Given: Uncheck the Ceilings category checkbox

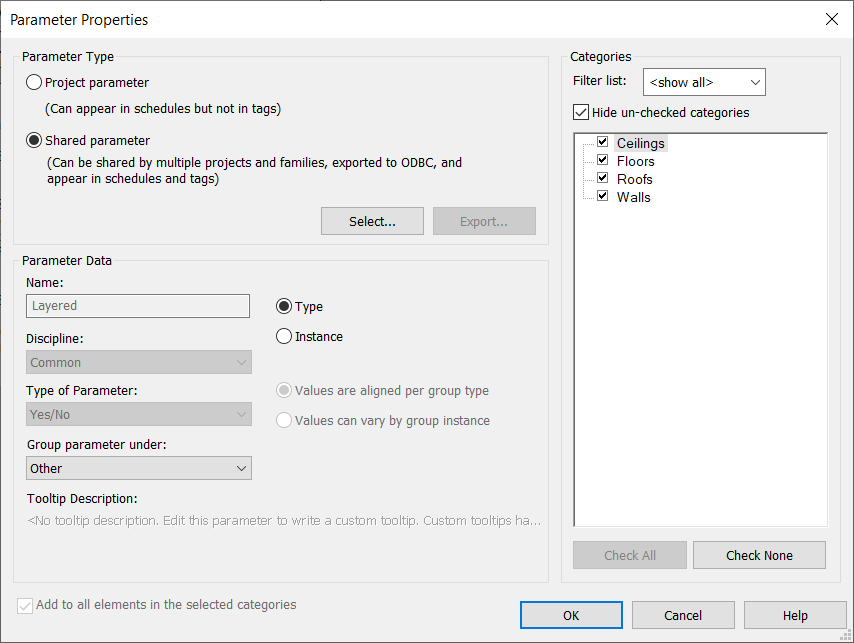Looking at the screenshot, I should click(x=602, y=142).
